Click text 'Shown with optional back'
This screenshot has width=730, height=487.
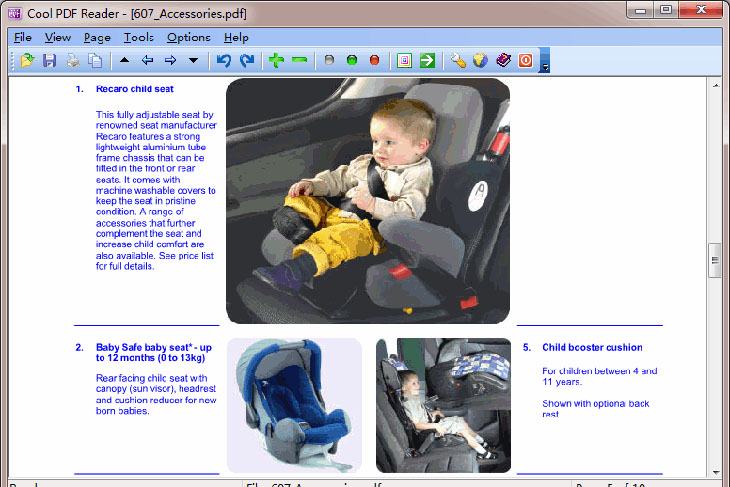(x=595, y=404)
